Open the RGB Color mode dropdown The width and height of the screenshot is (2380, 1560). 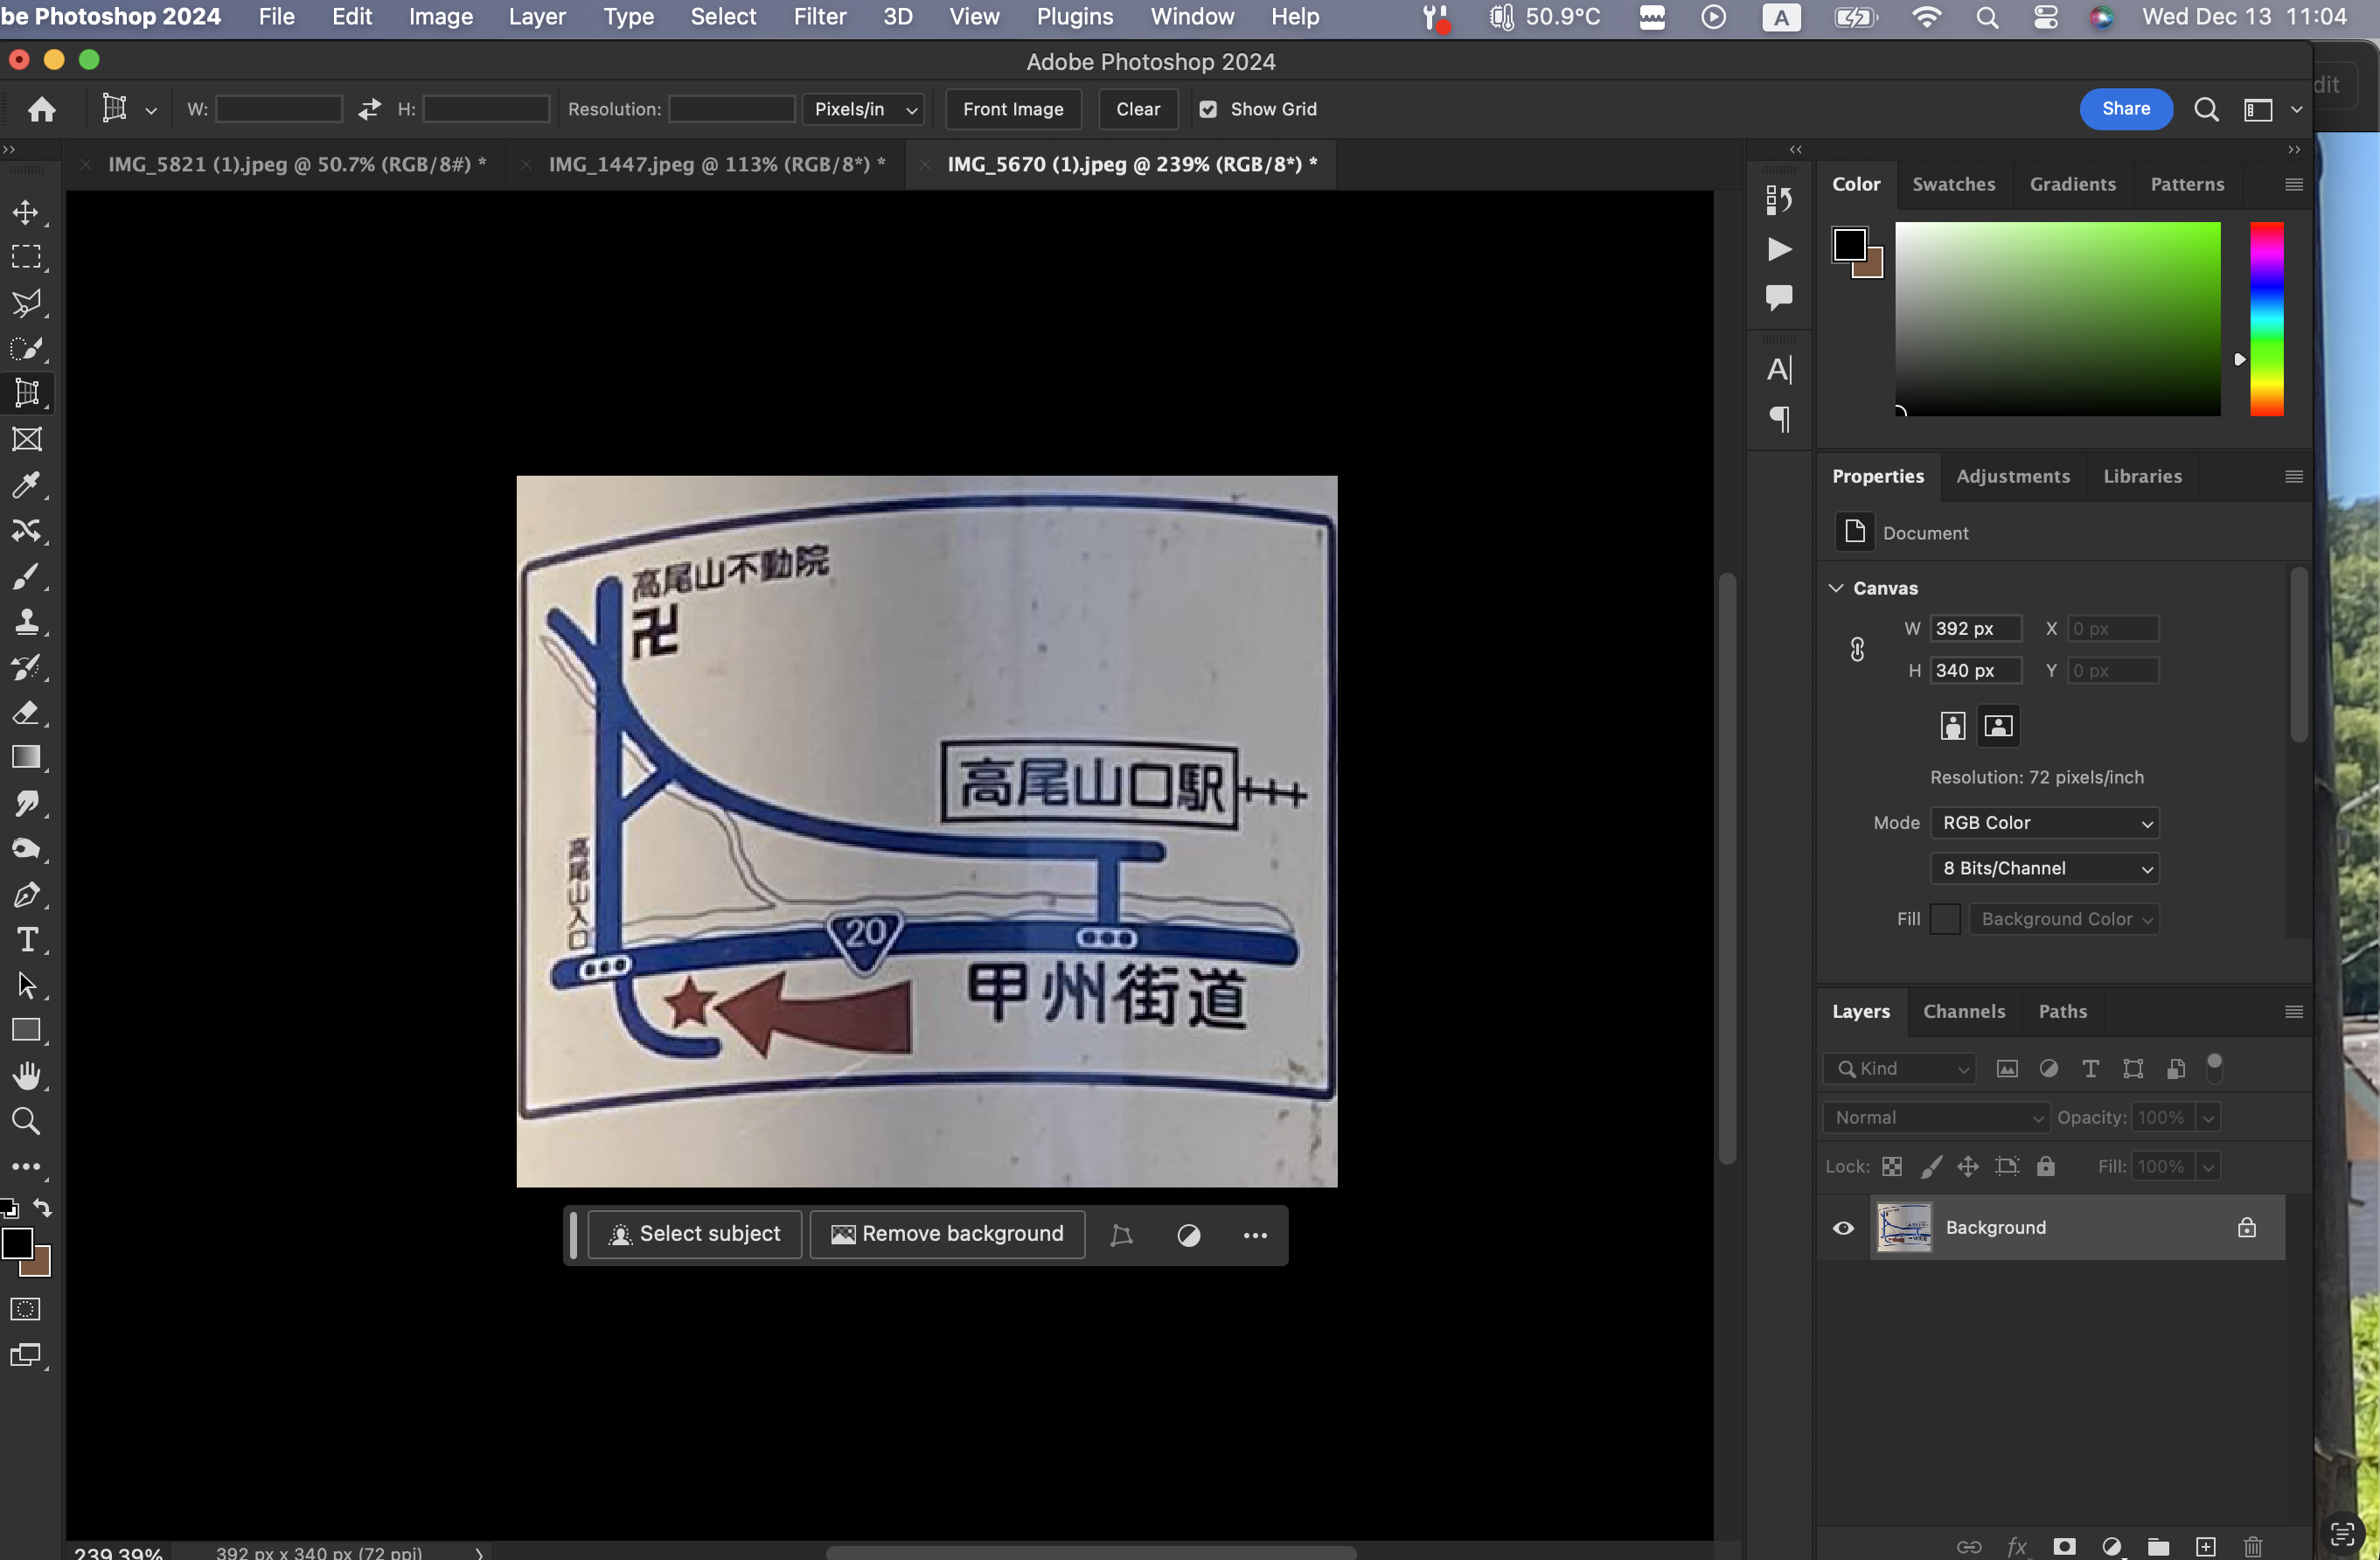coord(2044,823)
